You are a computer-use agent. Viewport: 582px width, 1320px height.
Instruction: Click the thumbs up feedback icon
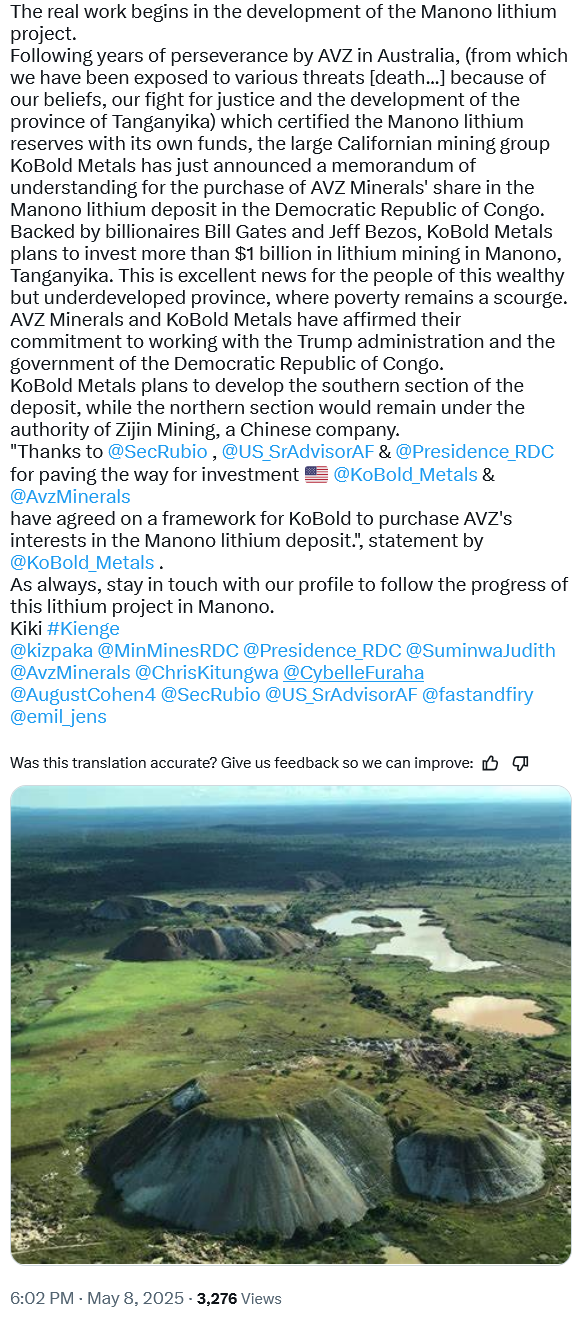pyautogui.click(x=490, y=763)
